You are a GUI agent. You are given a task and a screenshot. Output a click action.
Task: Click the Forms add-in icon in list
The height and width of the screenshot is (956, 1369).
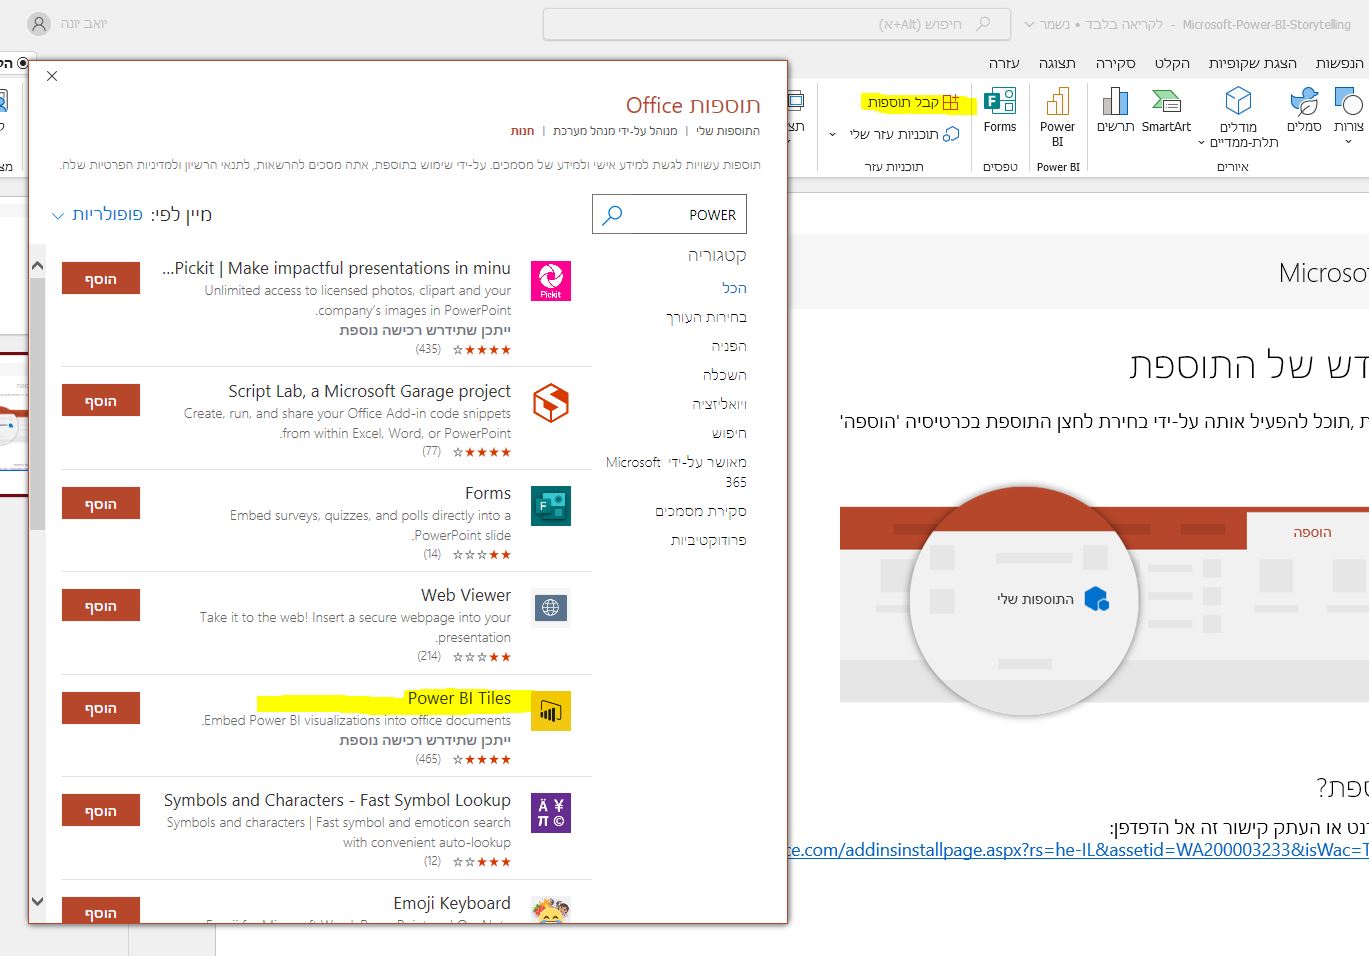click(551, 506)
